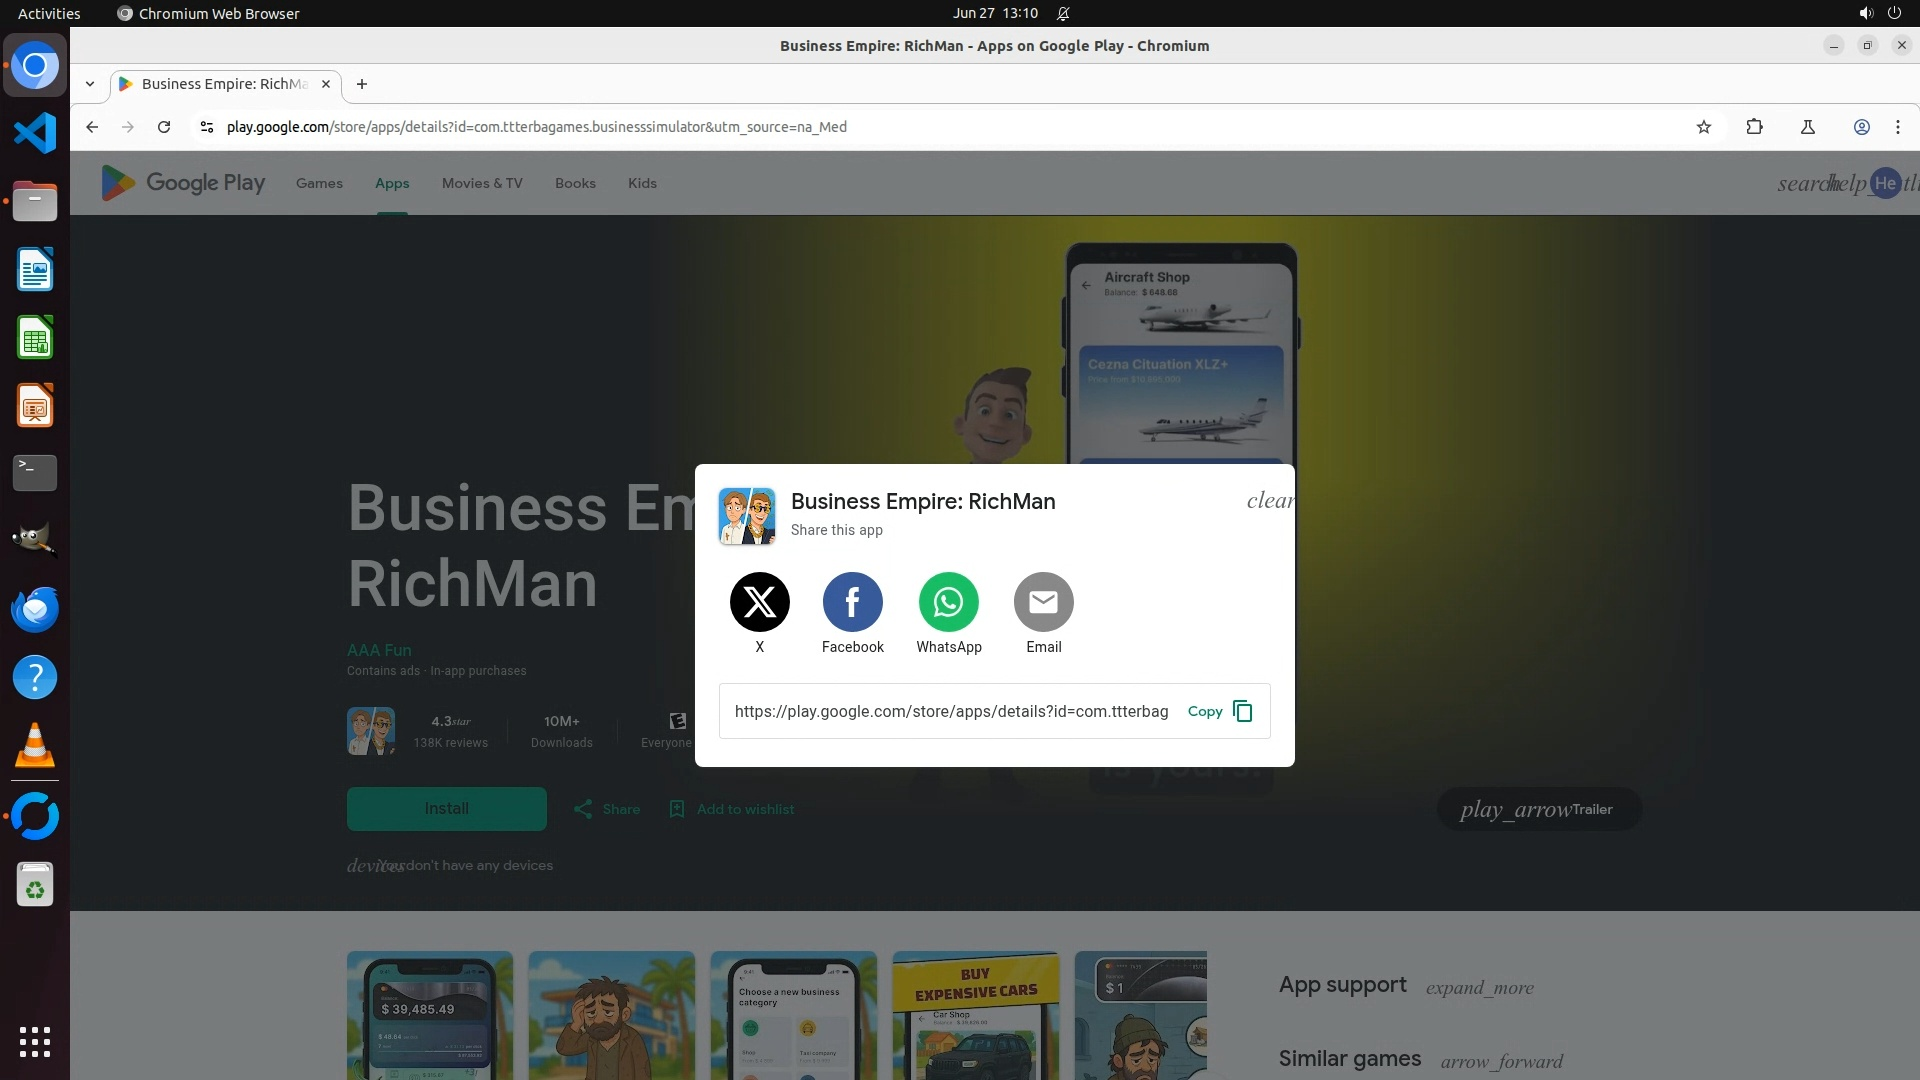The width and height of the screenshot is (1920, 1080).
Task: Click the Copy link button
Action: [x=1219, y=711]
